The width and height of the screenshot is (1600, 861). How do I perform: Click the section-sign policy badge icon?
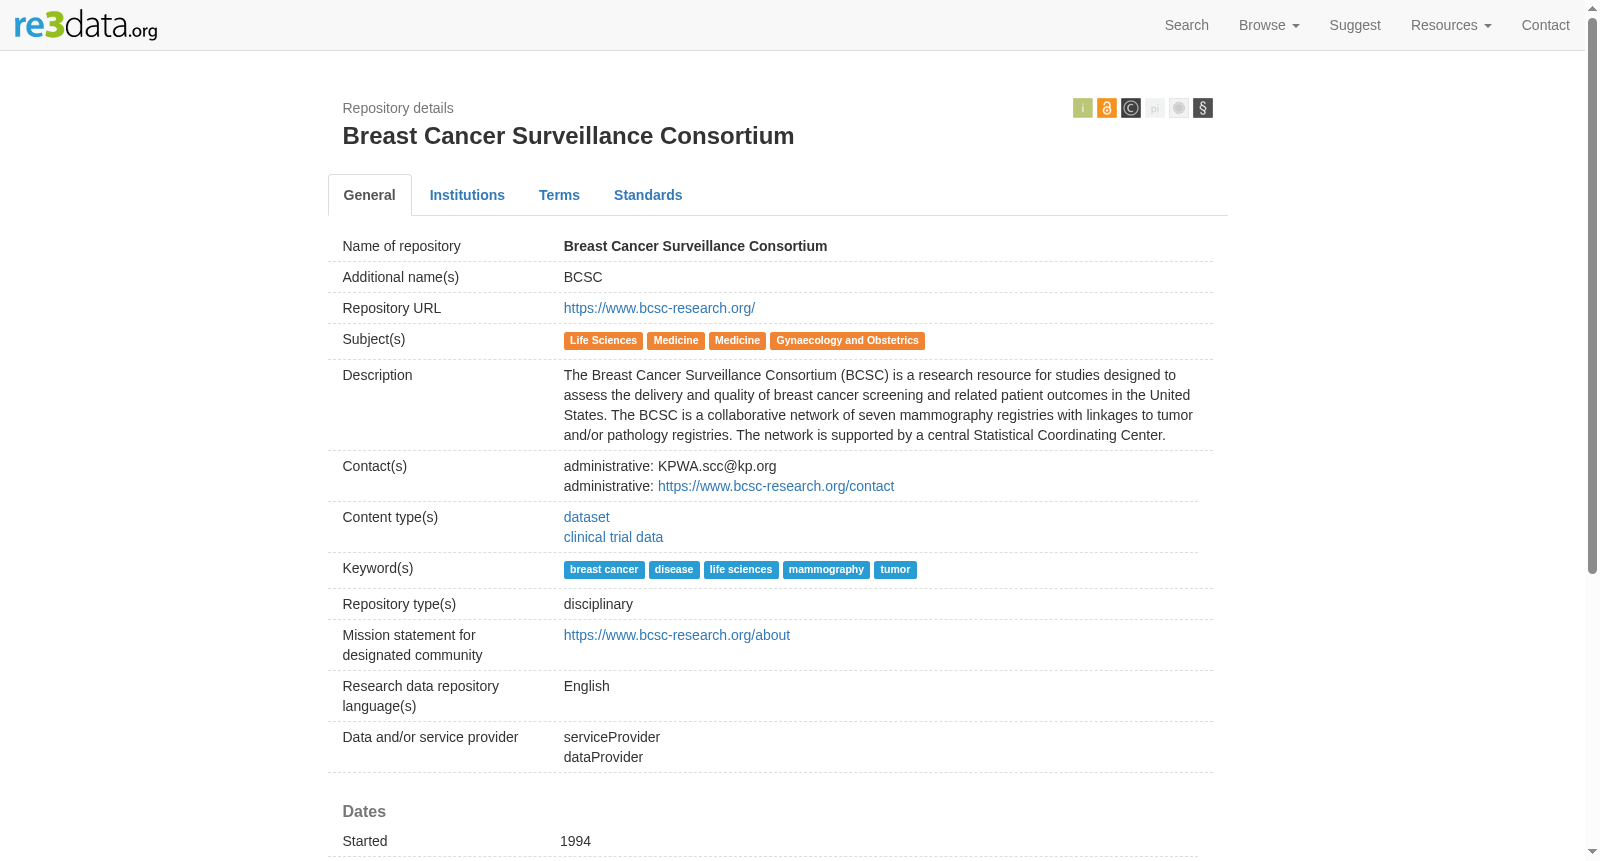pos(1202,108)
